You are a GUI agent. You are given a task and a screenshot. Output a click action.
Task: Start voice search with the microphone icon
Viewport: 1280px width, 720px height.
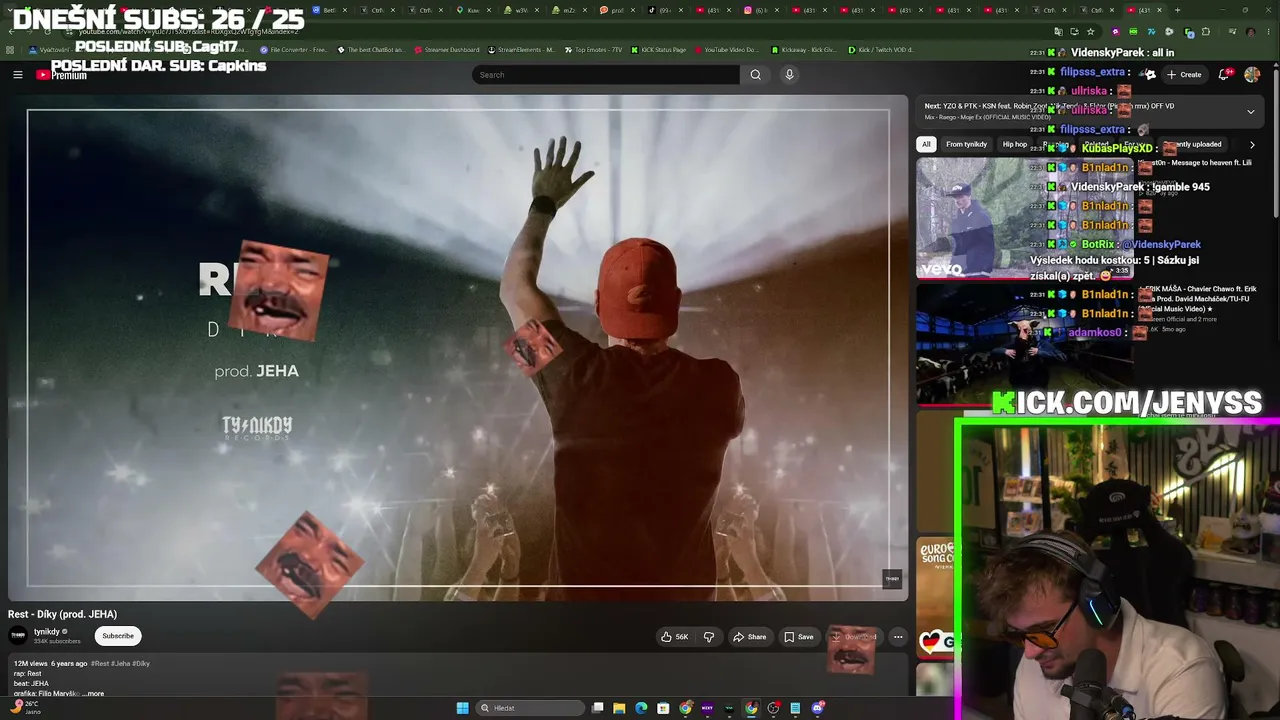(789, 75)
